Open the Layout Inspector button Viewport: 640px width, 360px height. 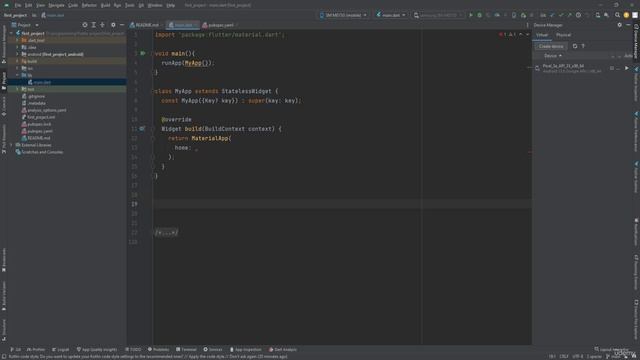(610, 349)
